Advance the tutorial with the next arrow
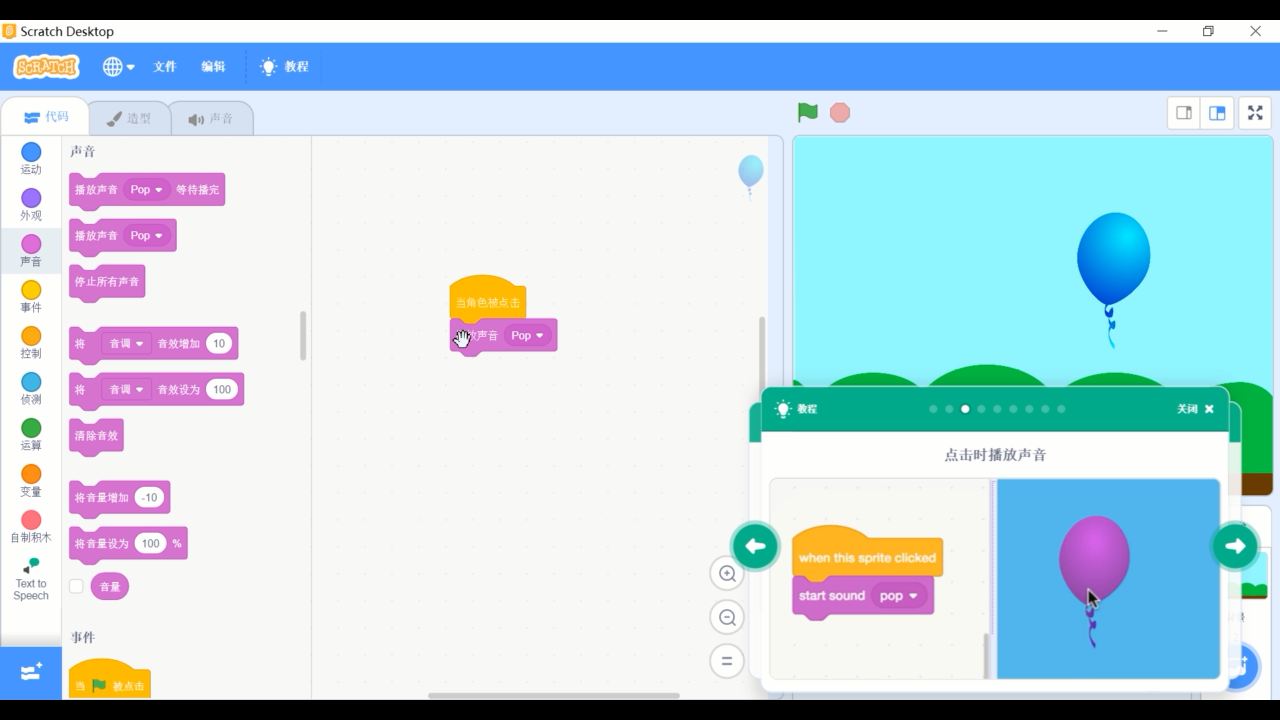The image size is (1280, 720). 1235,545
